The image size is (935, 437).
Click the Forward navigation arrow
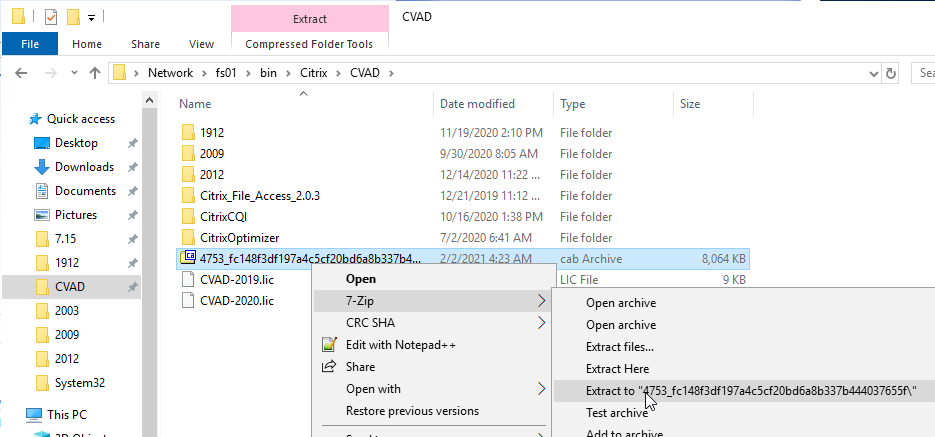click(x=51, y=73)
